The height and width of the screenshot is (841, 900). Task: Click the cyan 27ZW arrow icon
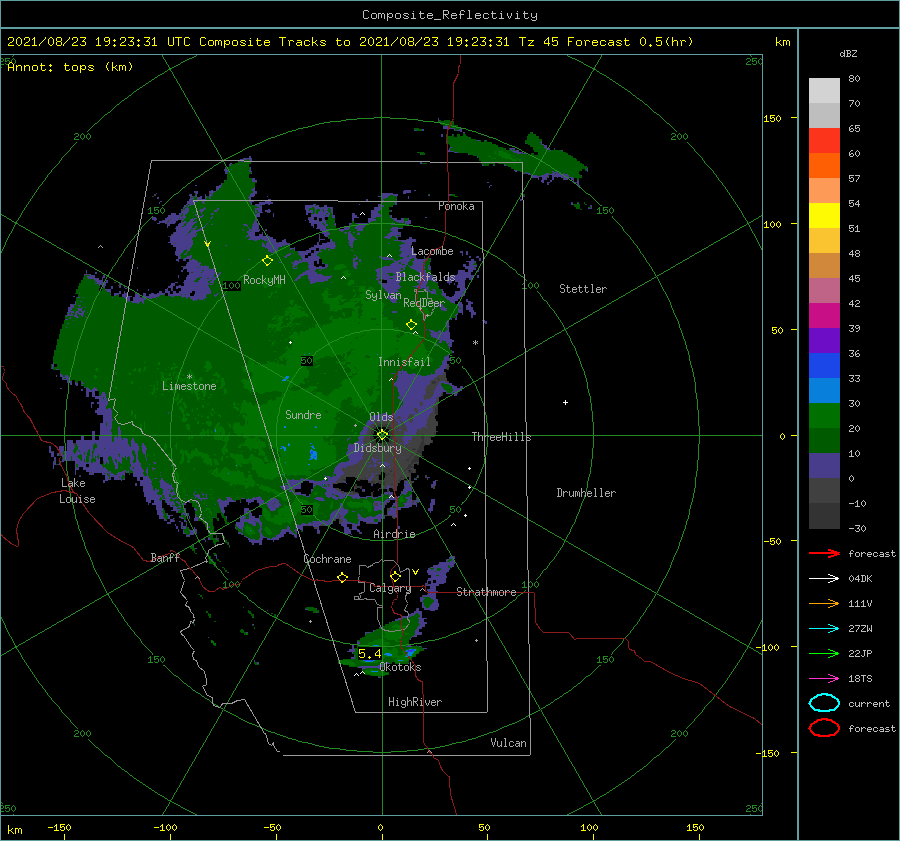[824, 629]
